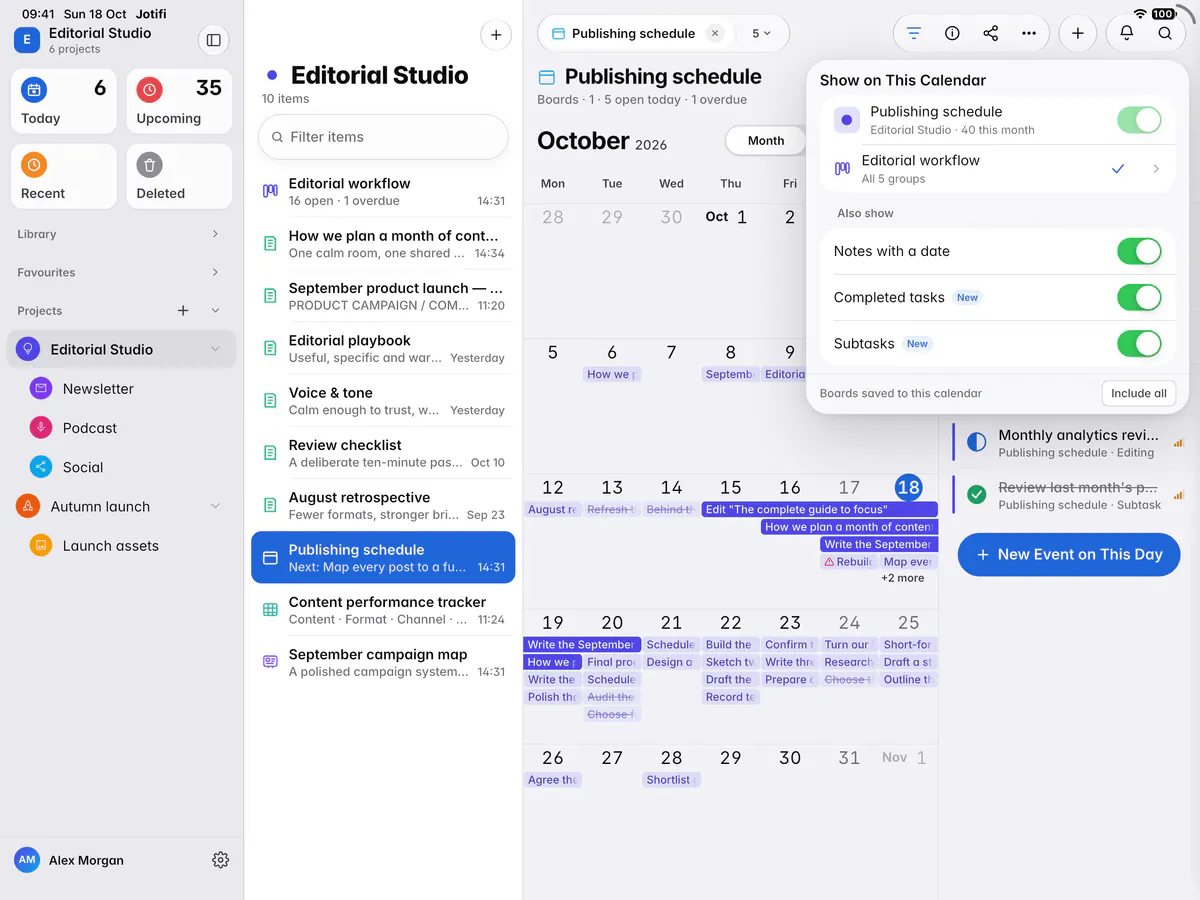Viewport: 1200px width, 900px height.
Task: Close the Publishing schedule tab
Action: (x=715, y=33)
